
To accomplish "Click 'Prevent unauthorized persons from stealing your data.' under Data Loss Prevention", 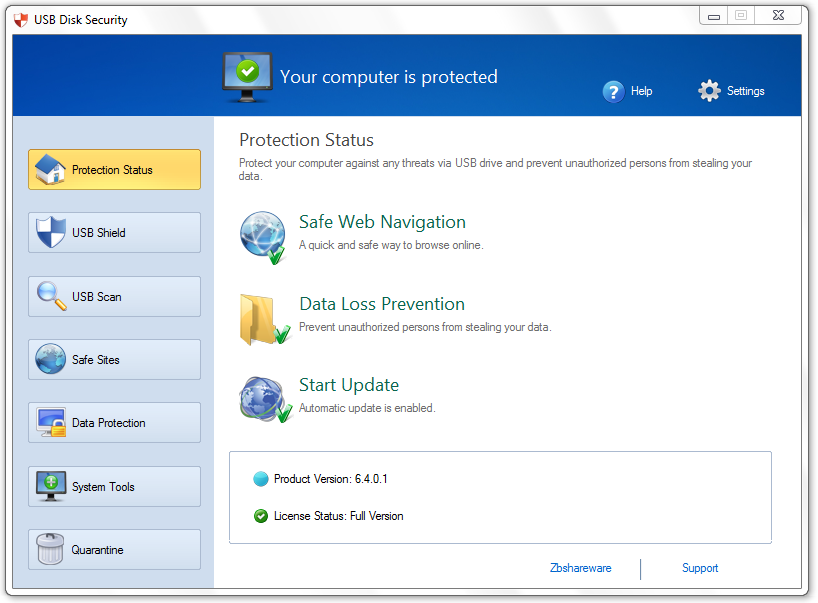I will point(425,327).
